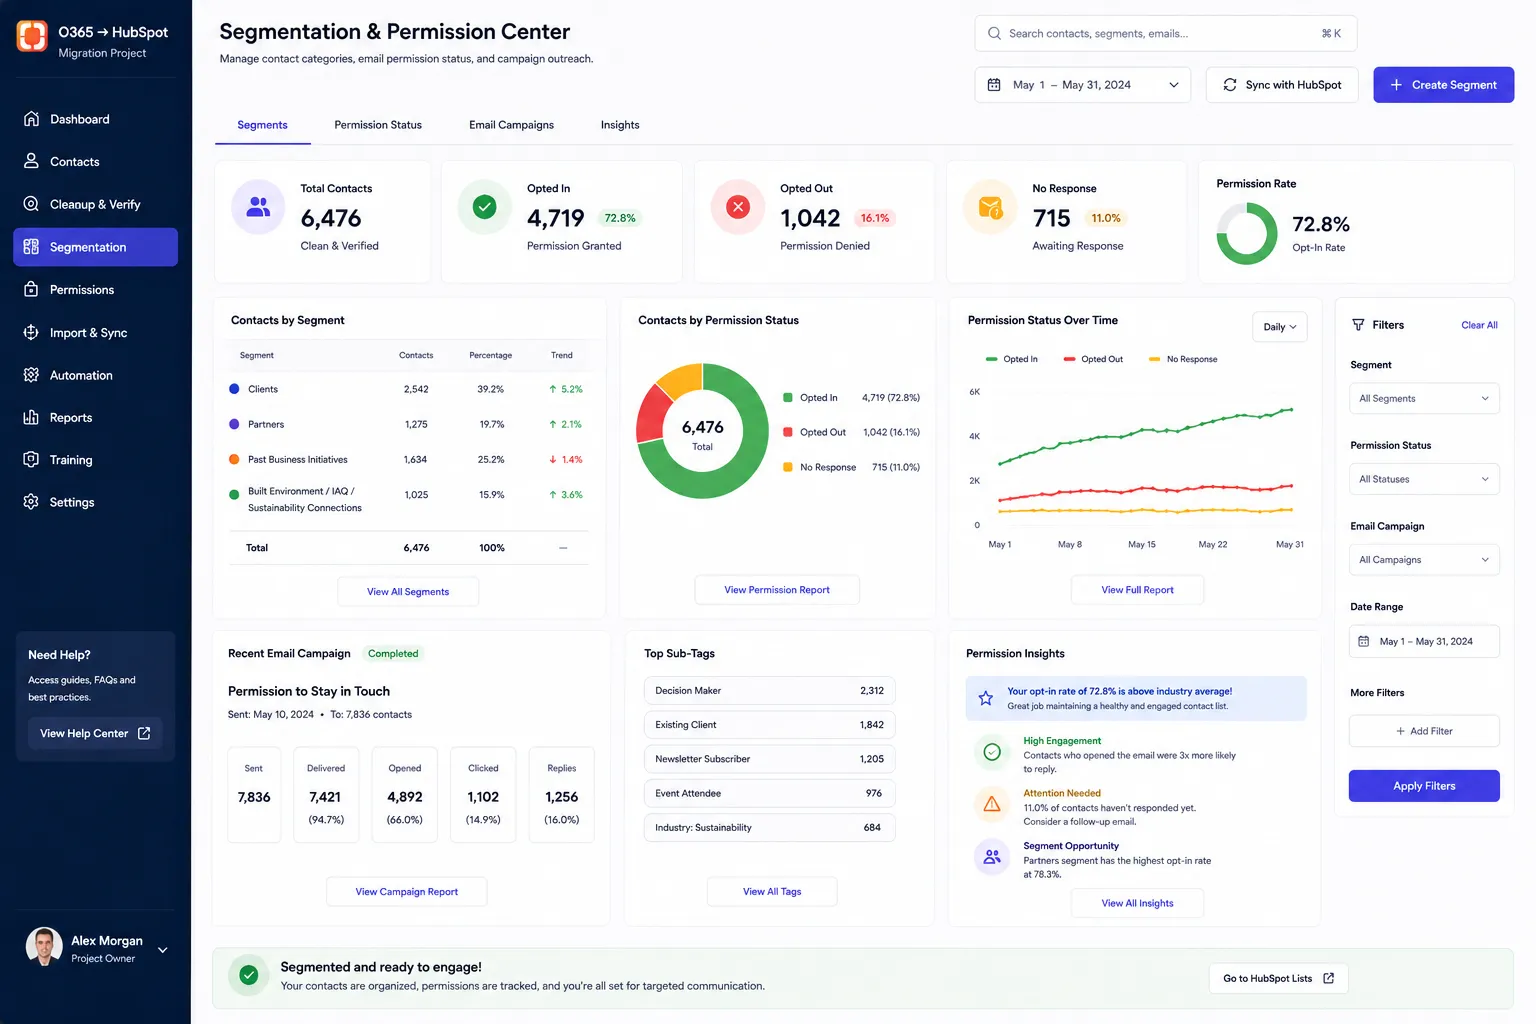Viewport: 1536px width, 1024px height.
Task: Click the No Response envelope icon
Action: click(990, 207)
